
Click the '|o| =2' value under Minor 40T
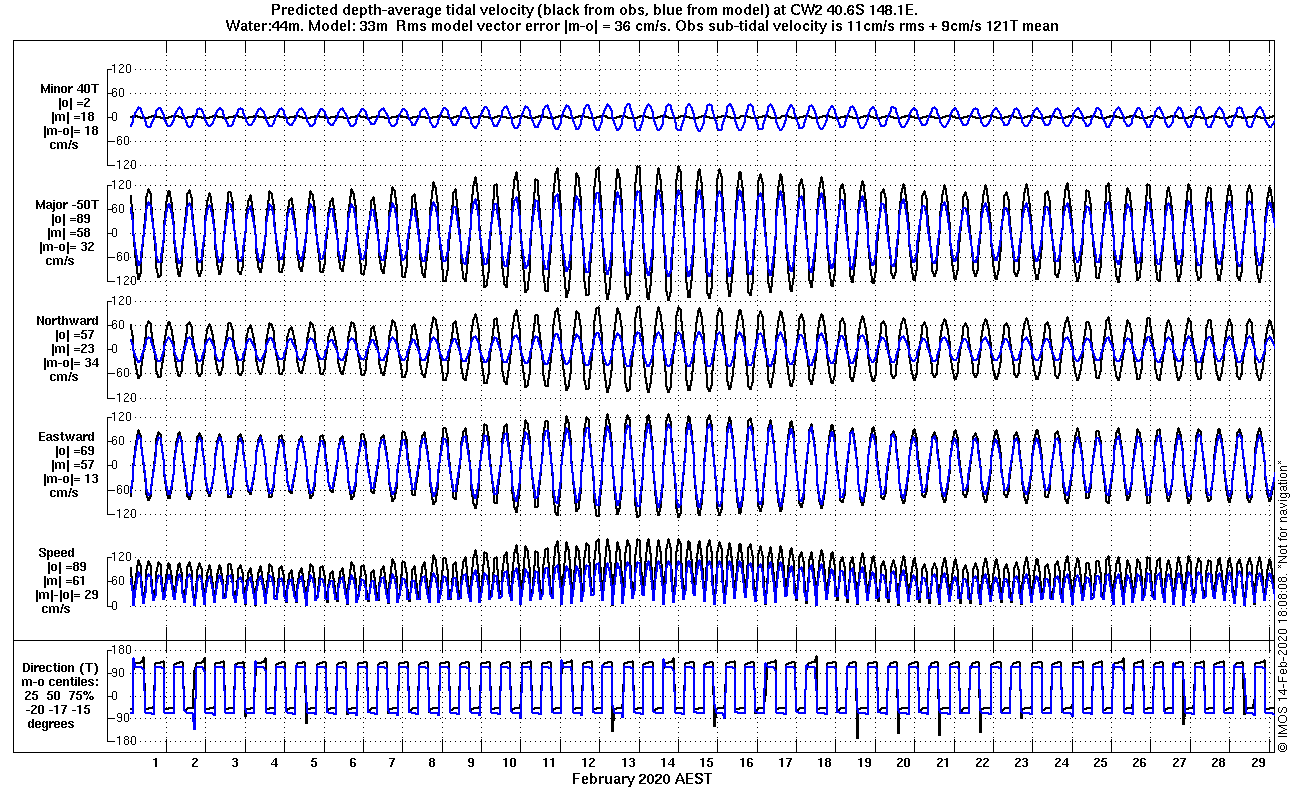[74, 103]
